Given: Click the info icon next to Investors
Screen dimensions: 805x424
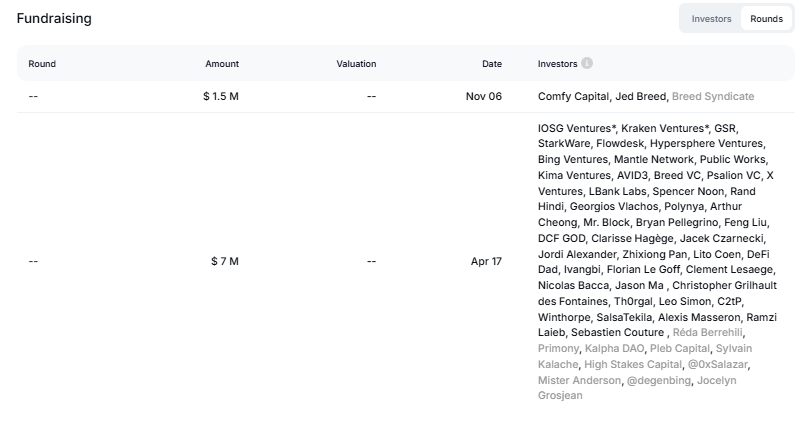Looking at the screenshot, I should coord(587,63).
